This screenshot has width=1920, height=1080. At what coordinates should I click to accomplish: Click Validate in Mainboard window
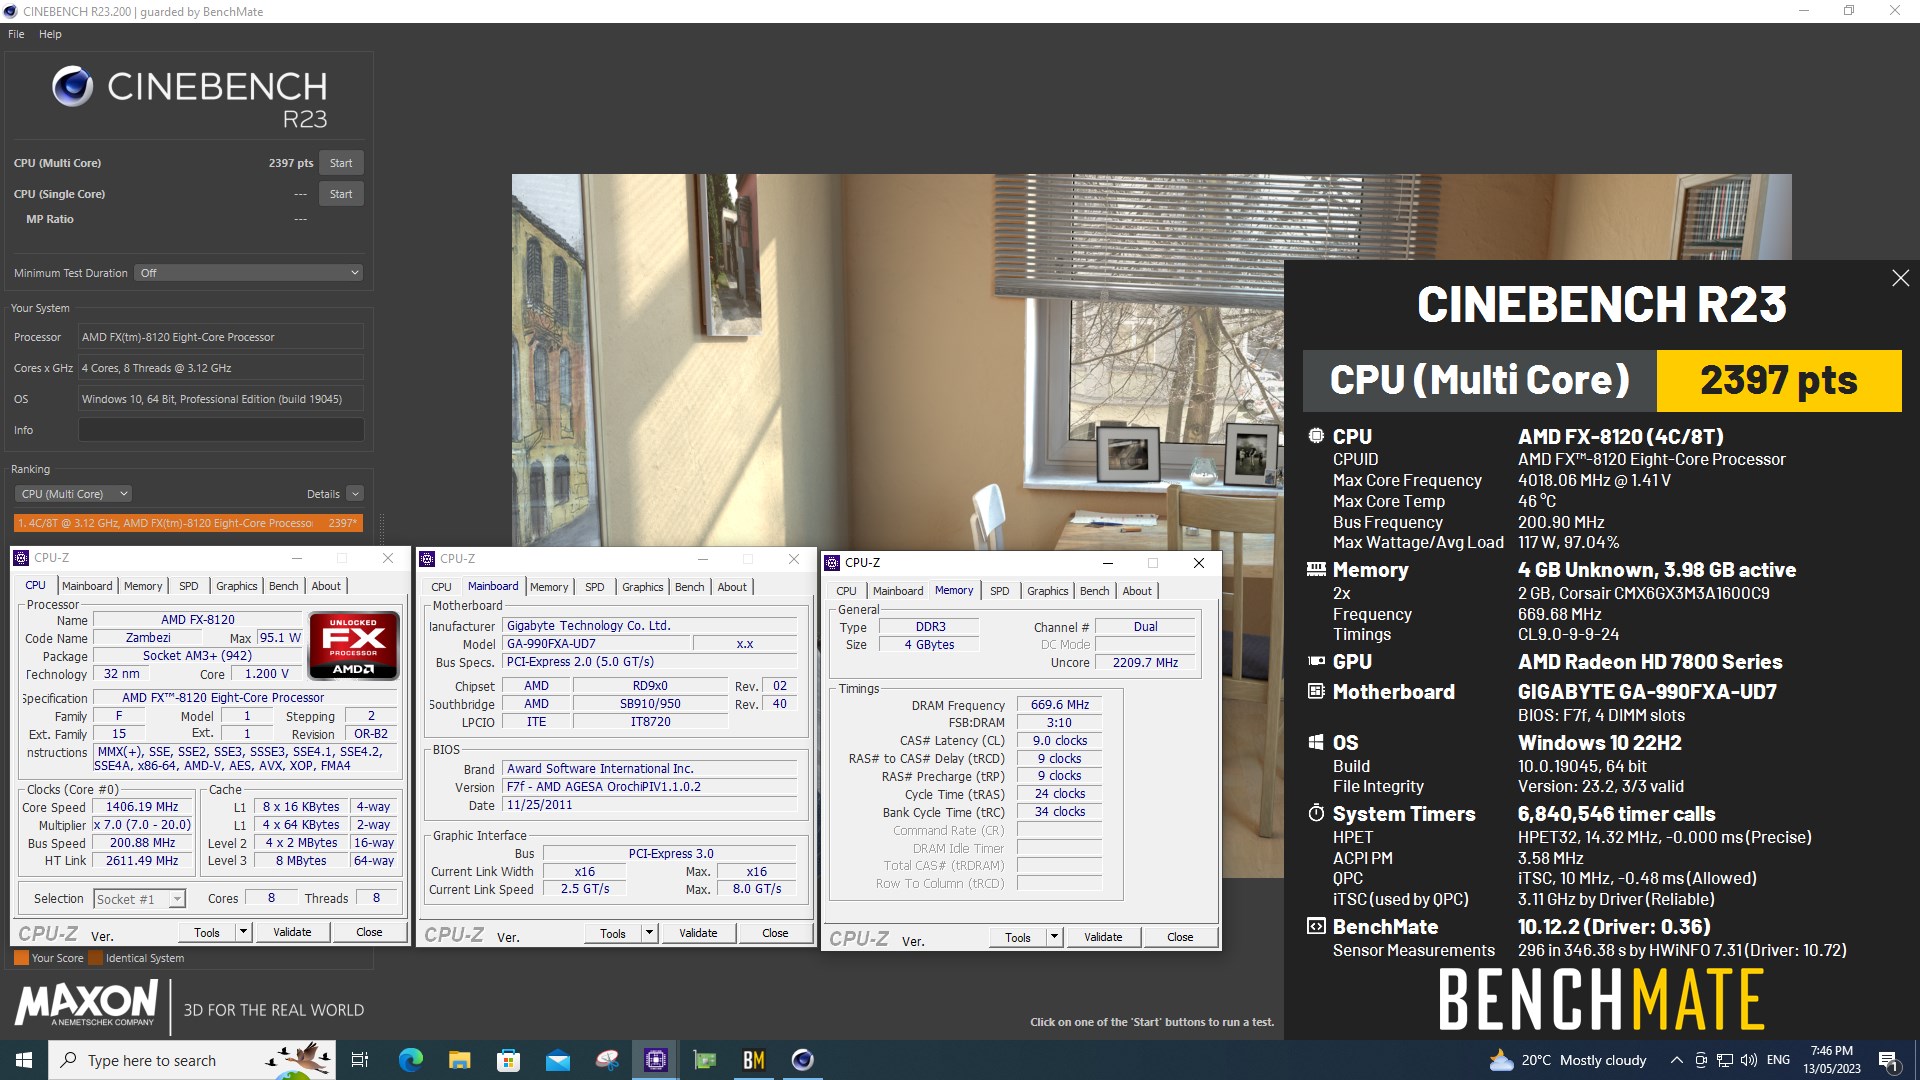click(698, 933)
